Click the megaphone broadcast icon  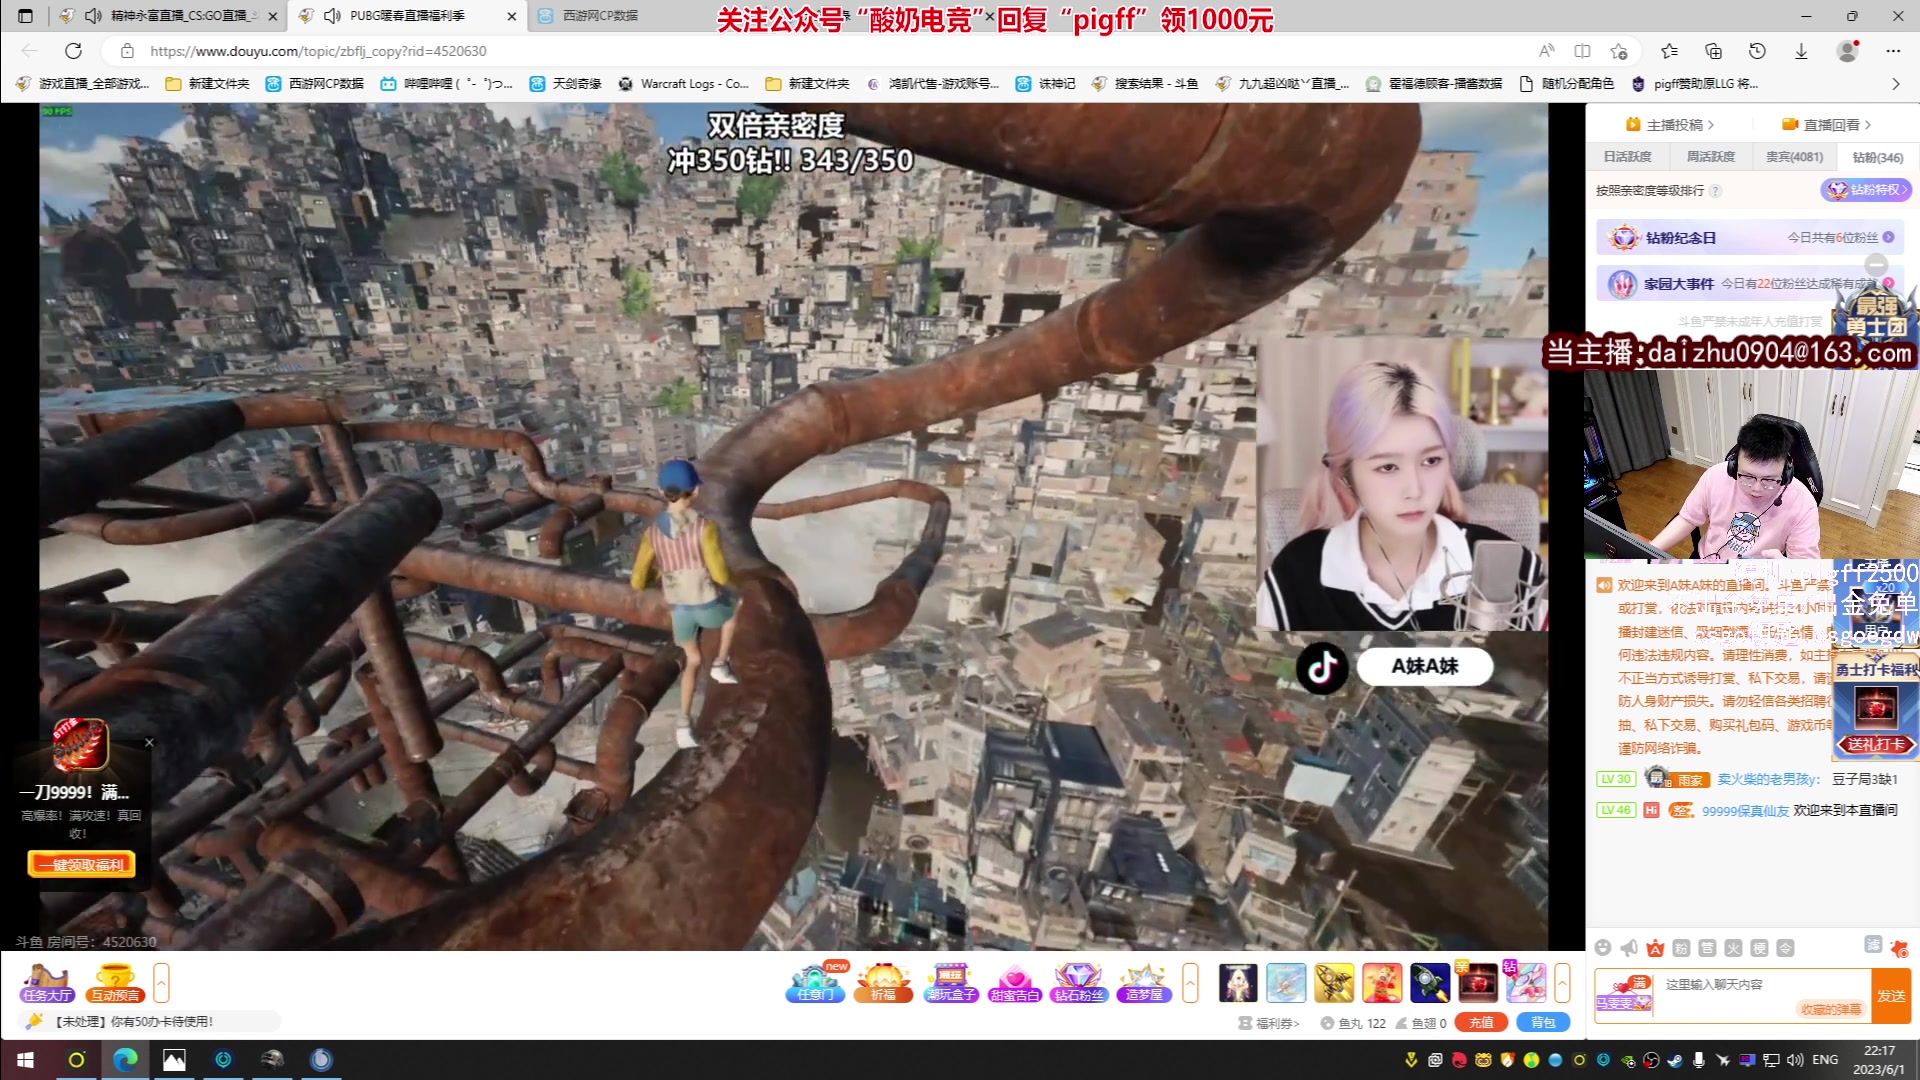pos(1629,948)
